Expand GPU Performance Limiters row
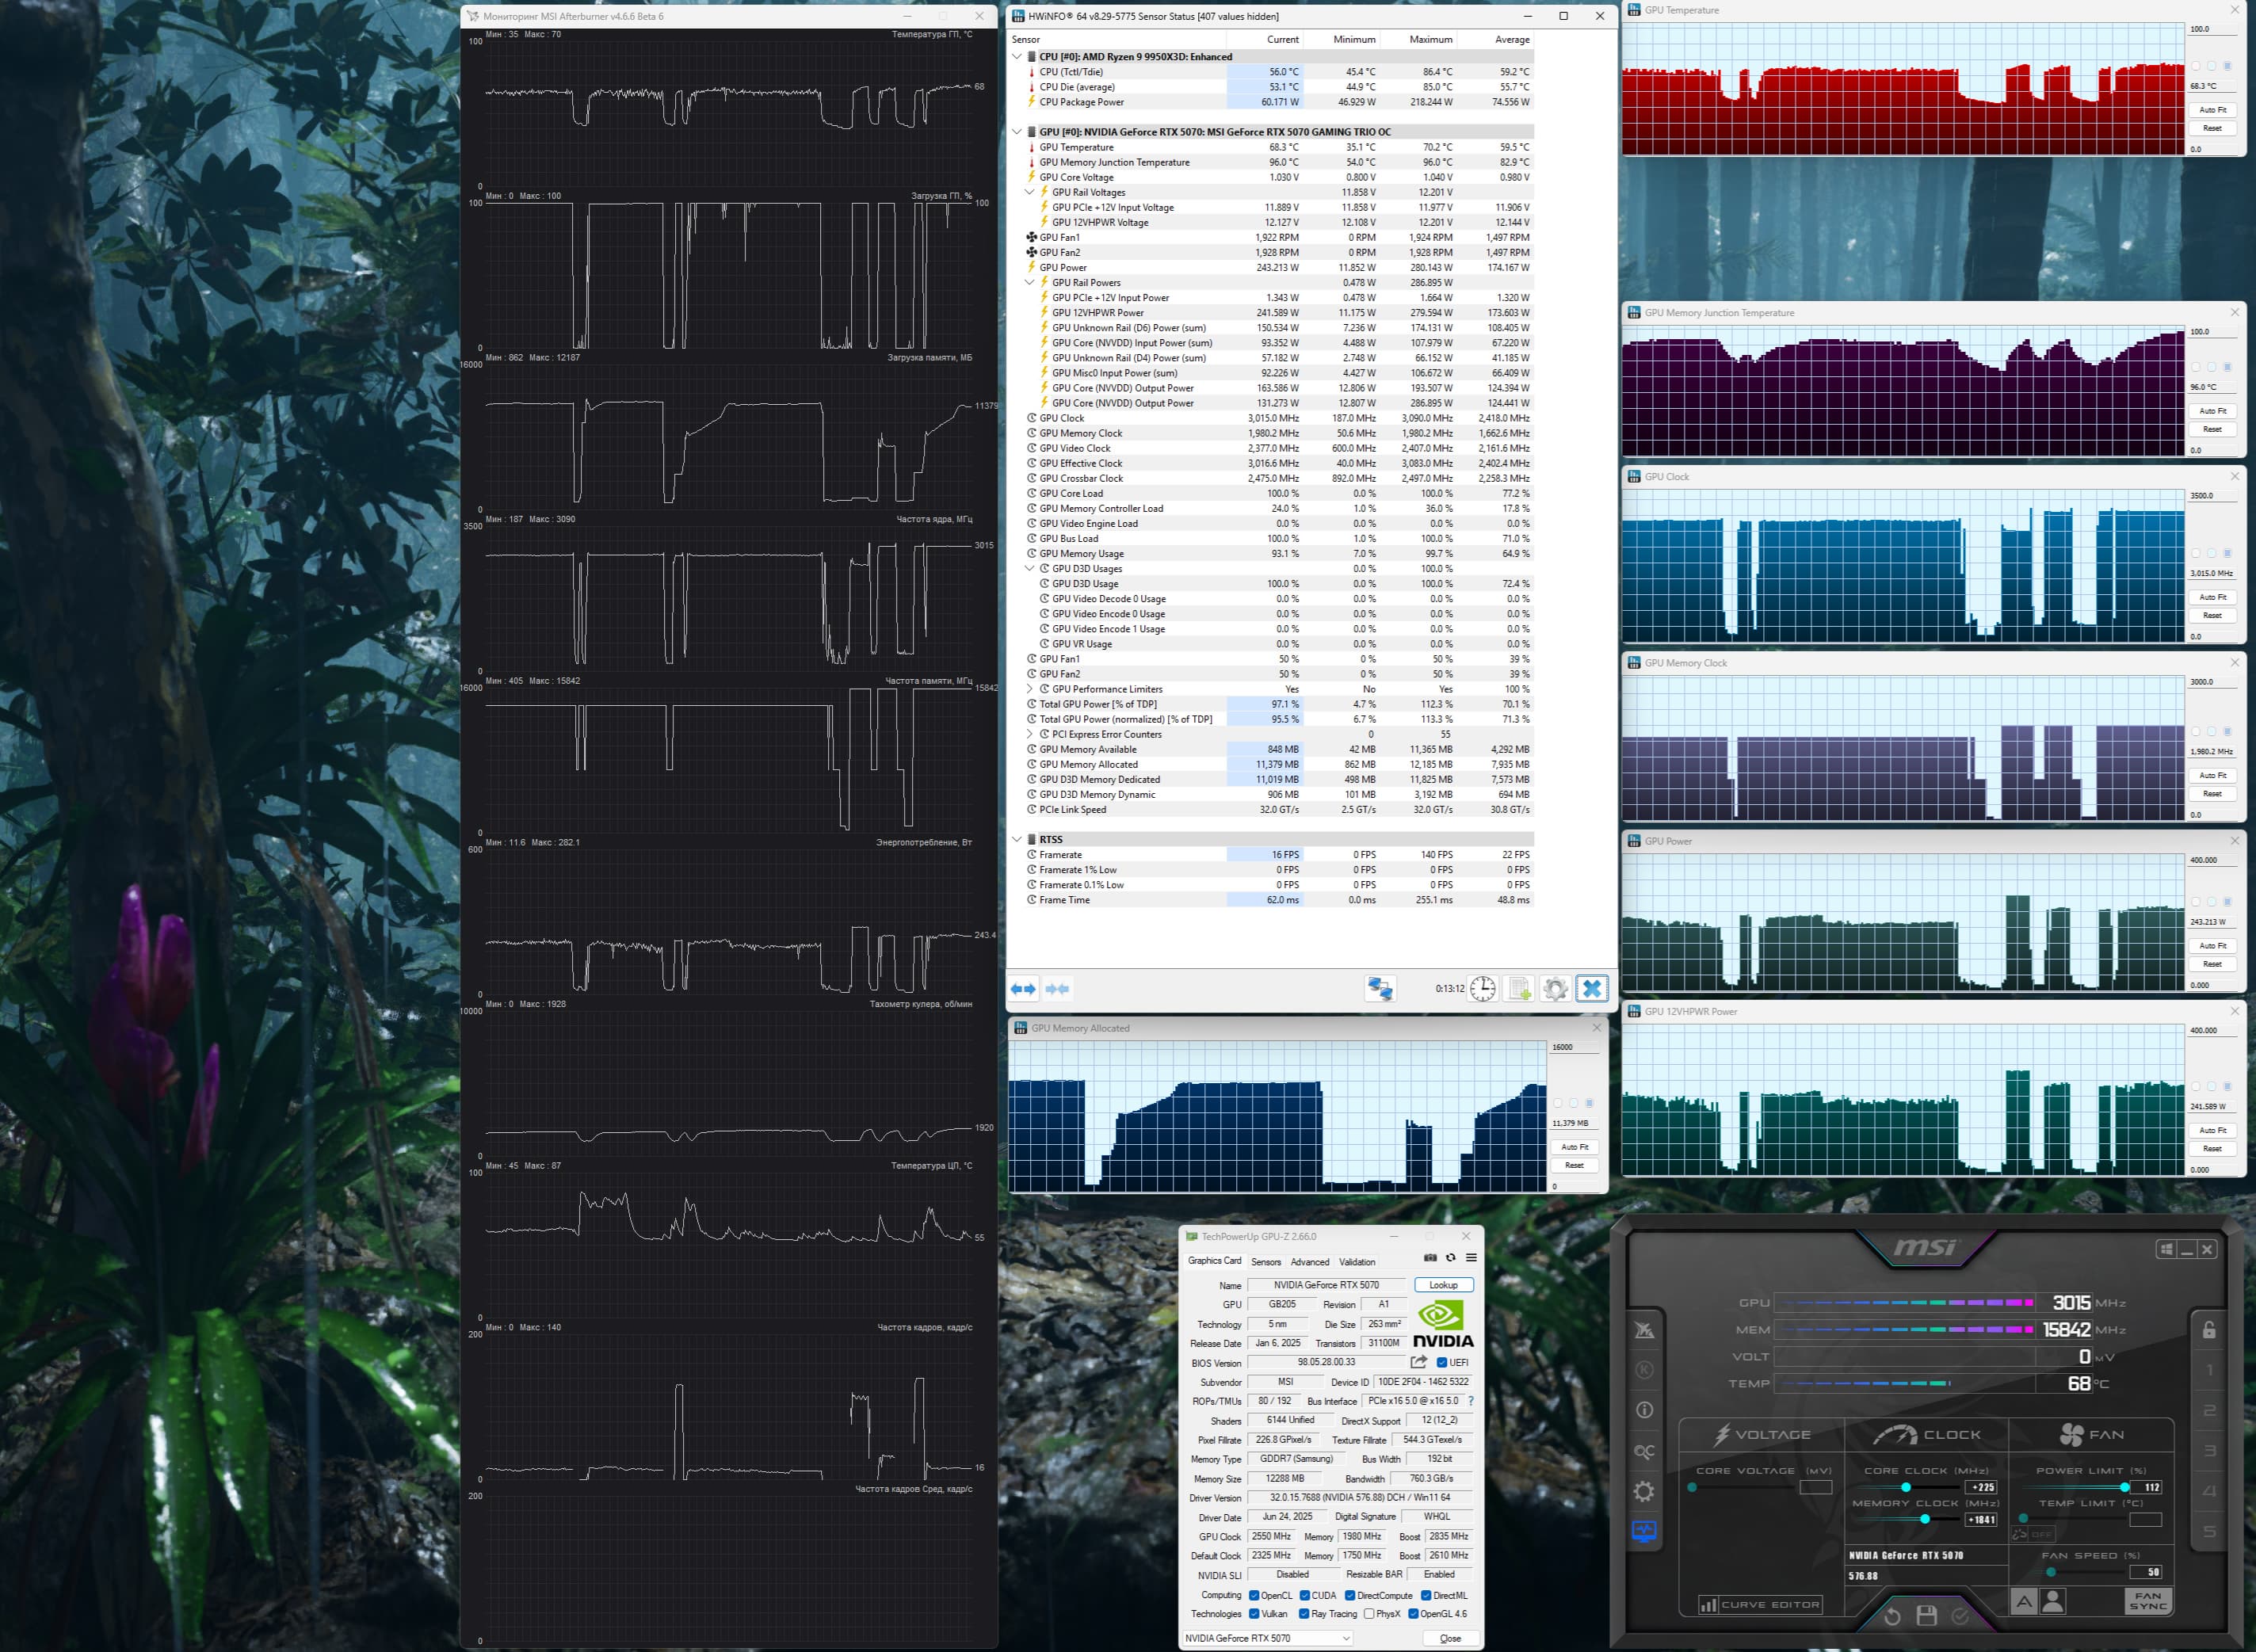2256x1652 pixels. [x=1029, y=689]
